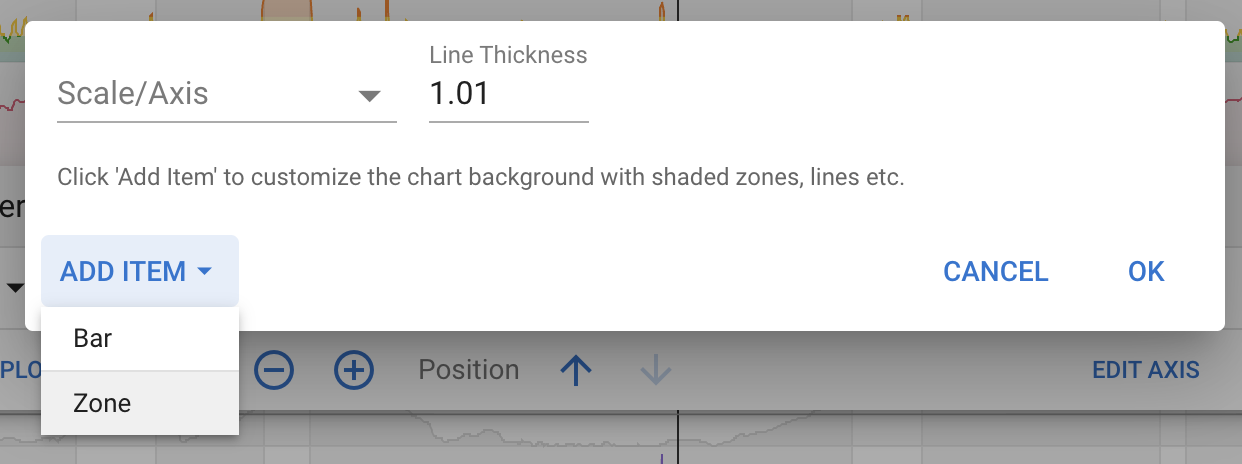Viewport: 1242px width, 464px height.
Task: Click the greyed-out Position down arrow
Action: 655,370
